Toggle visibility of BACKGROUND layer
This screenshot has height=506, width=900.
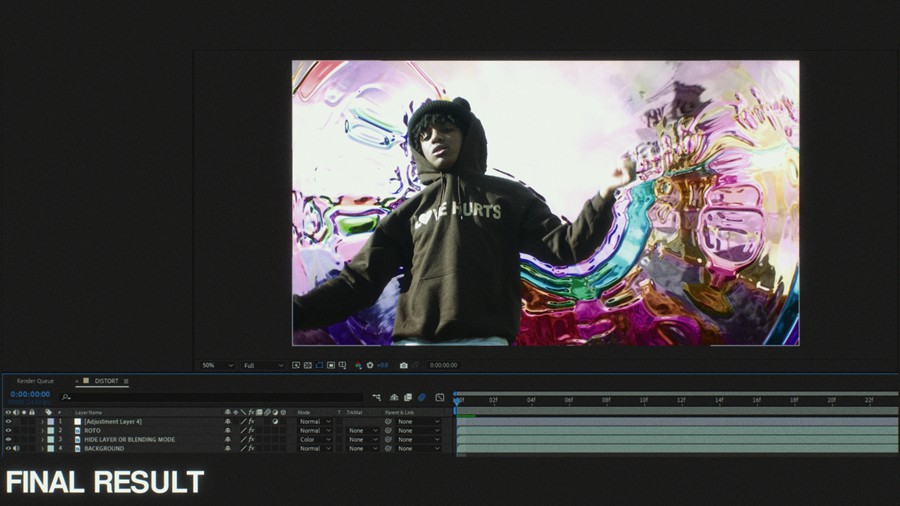coord(8,448)
